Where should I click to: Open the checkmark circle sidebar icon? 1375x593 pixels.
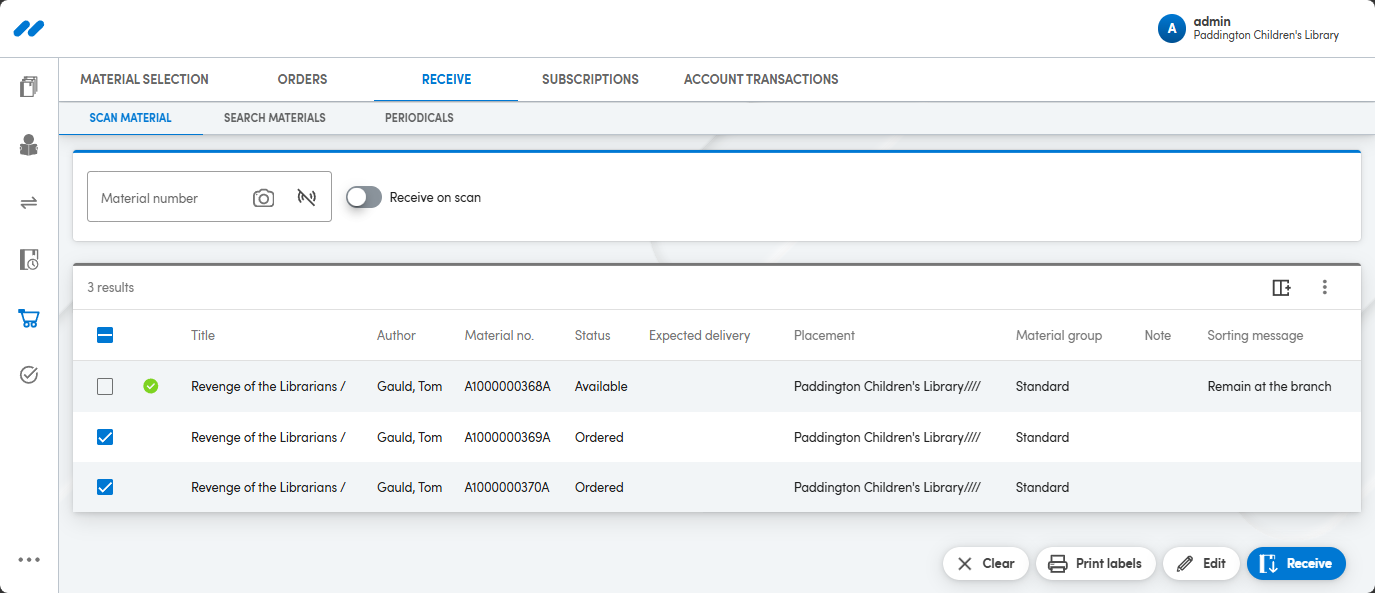click(29, 375)
